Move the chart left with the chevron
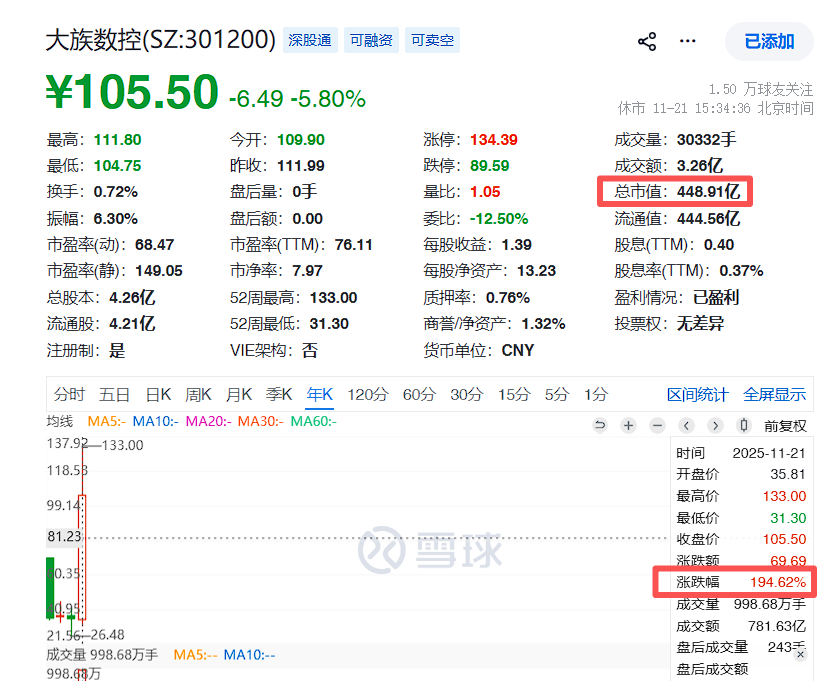Screen dimensions: 837x681 [686, 425]
